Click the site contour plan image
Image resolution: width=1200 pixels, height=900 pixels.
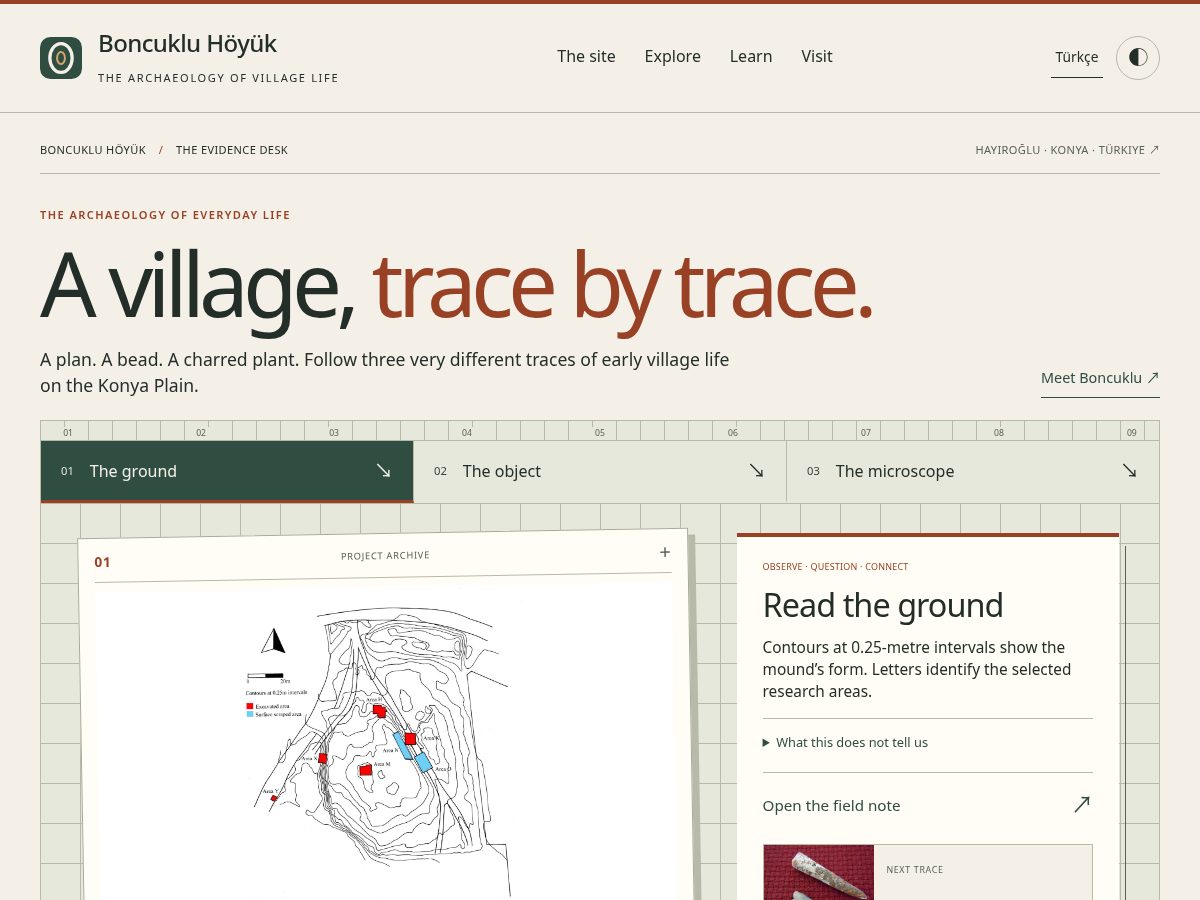[x=386, y=741]
